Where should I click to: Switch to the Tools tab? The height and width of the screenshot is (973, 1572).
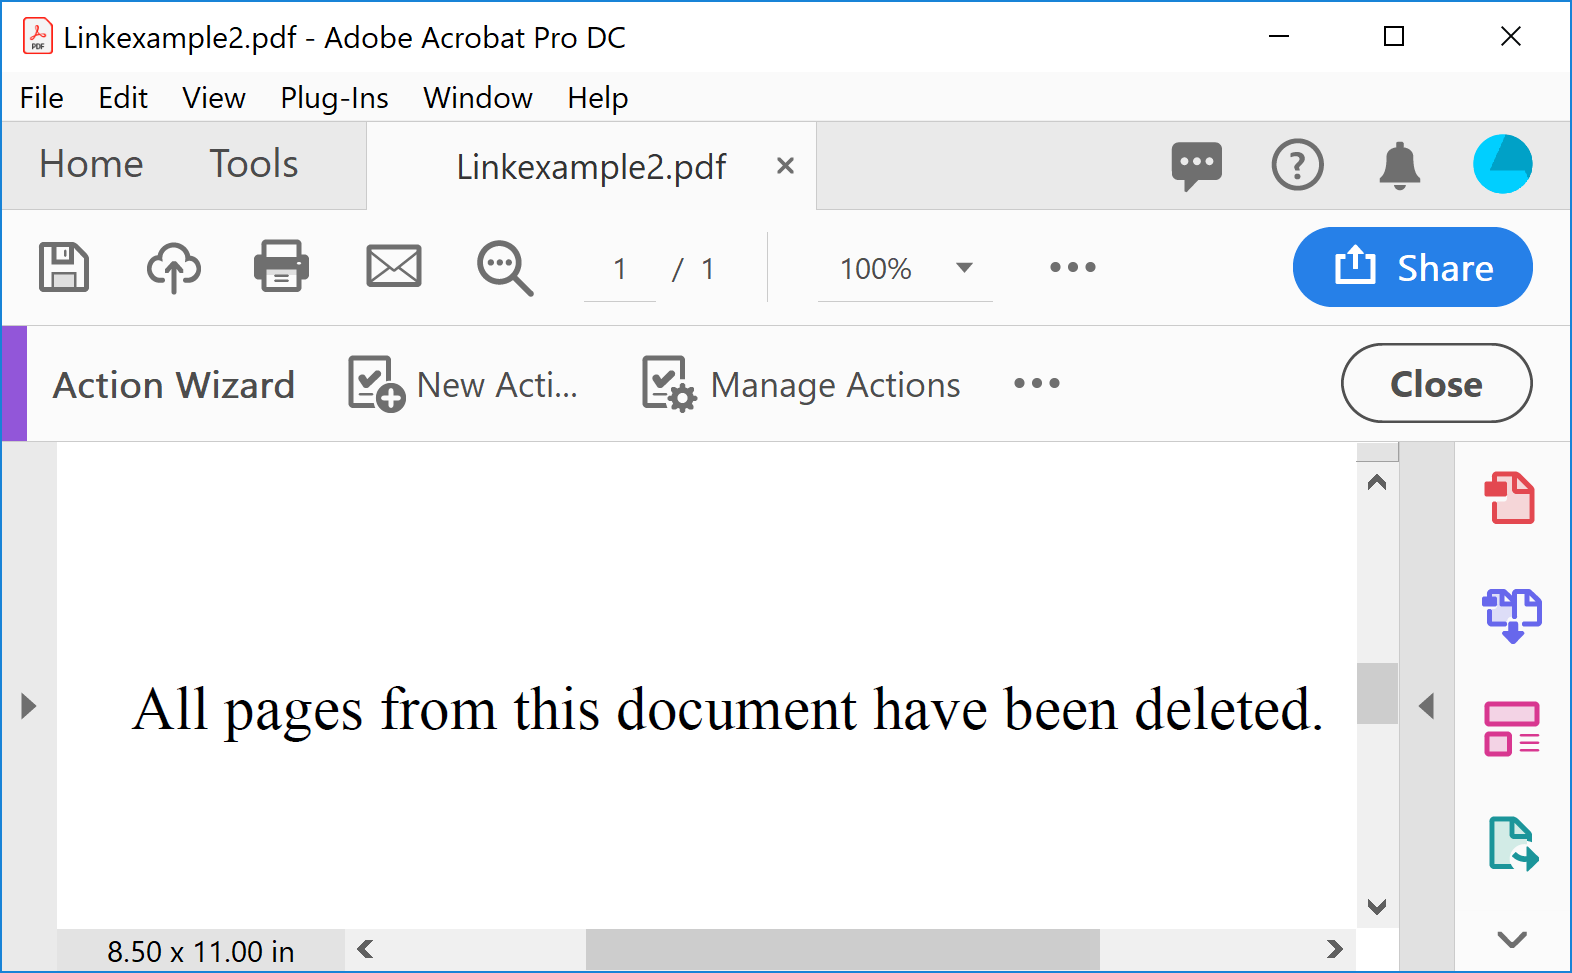point(252,164)
